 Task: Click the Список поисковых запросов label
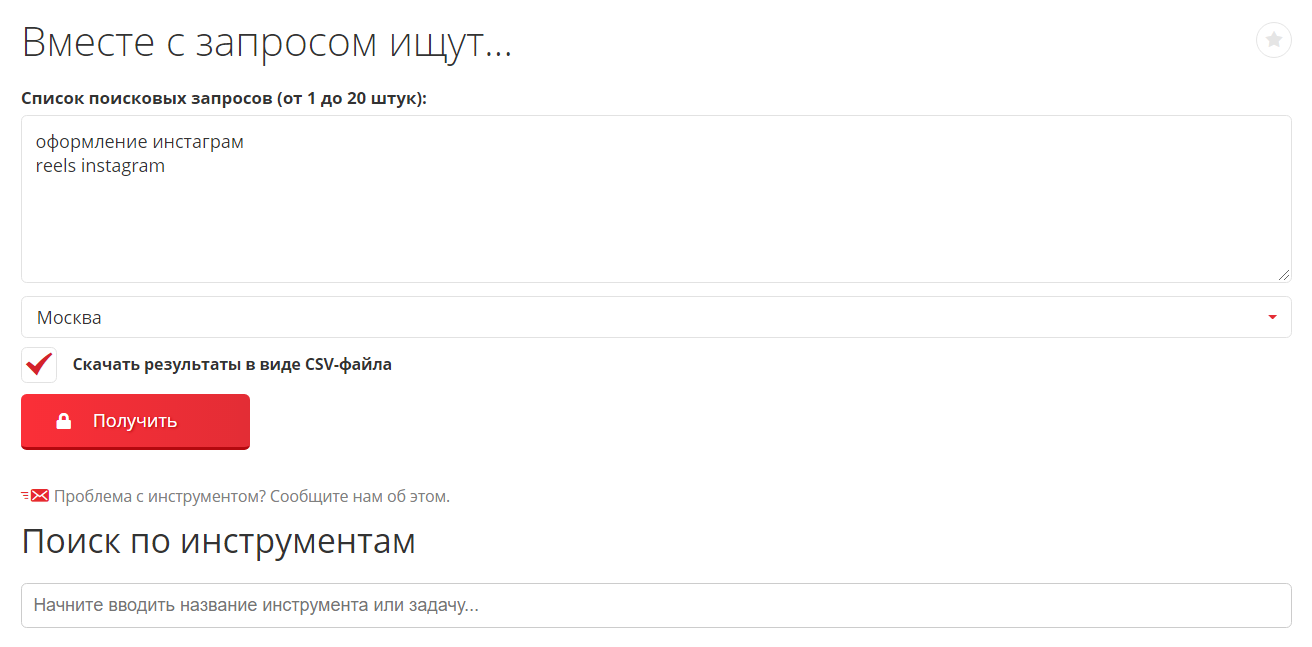coord(224,99)
